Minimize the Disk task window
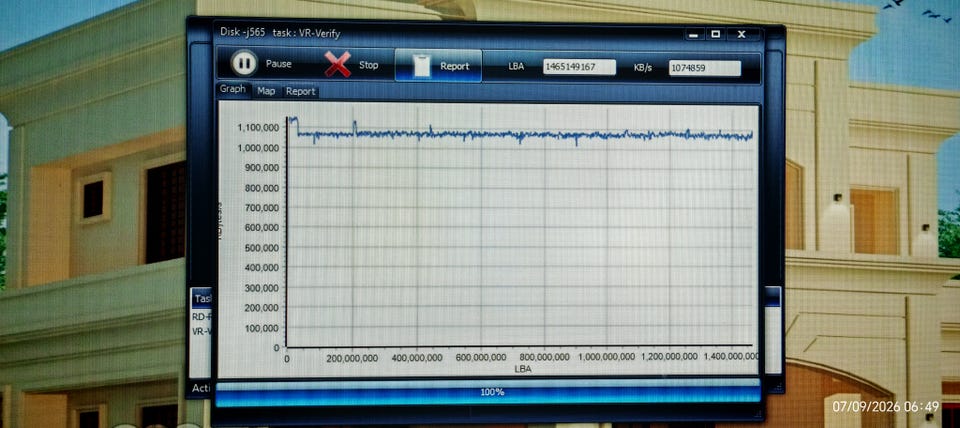The image size is (960, 428). point(693,34)
